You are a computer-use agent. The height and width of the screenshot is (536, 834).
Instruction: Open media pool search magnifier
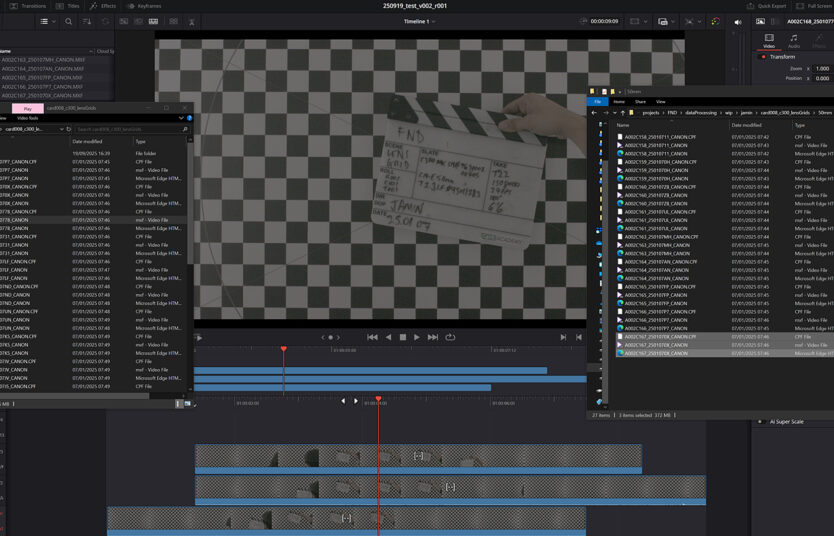68,21
